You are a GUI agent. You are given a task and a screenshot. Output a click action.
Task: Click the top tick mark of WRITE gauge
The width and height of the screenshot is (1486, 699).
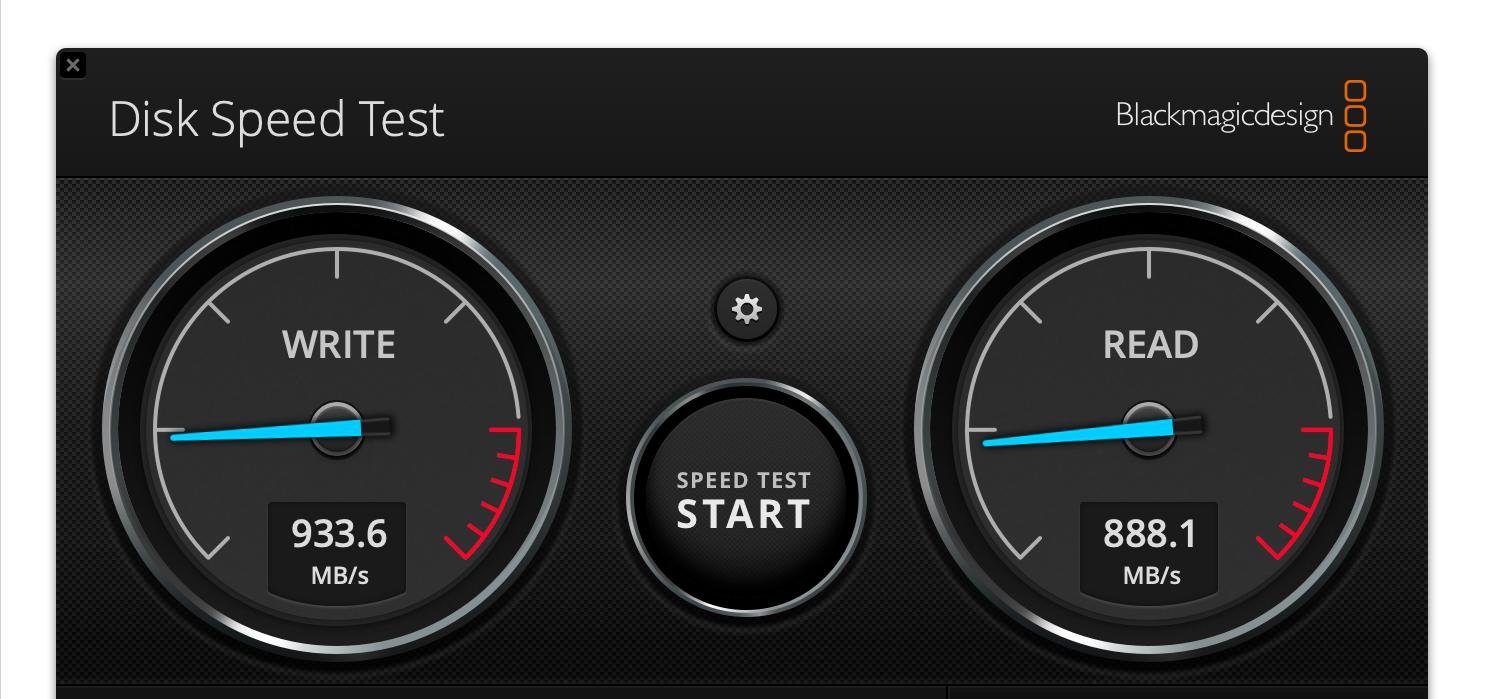[x=337, y=263]
